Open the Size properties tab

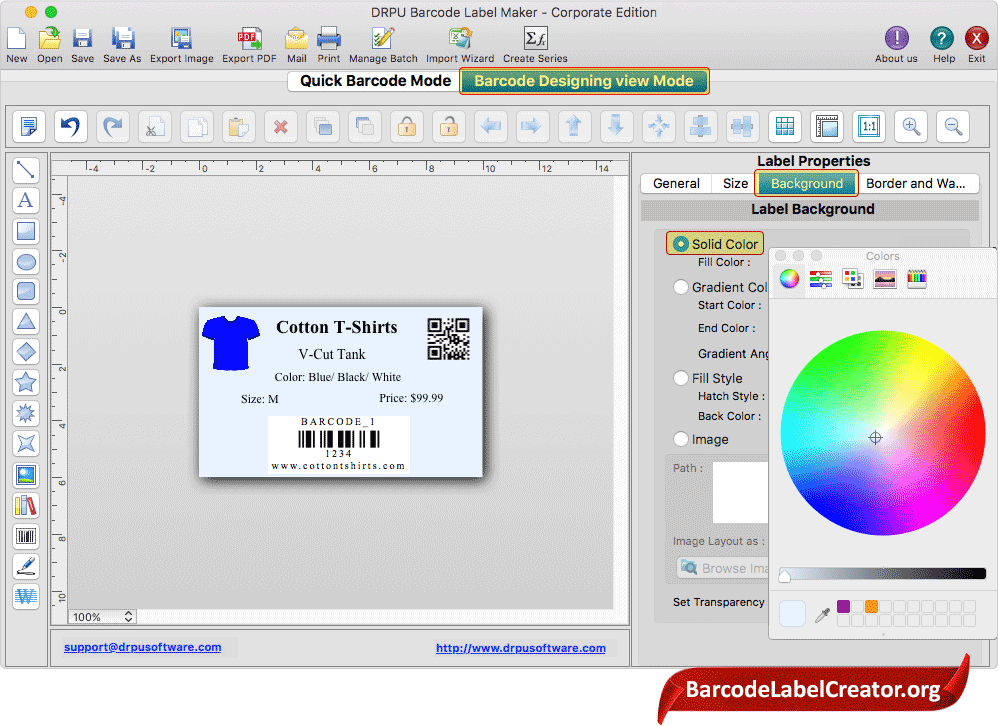point(735,183)
